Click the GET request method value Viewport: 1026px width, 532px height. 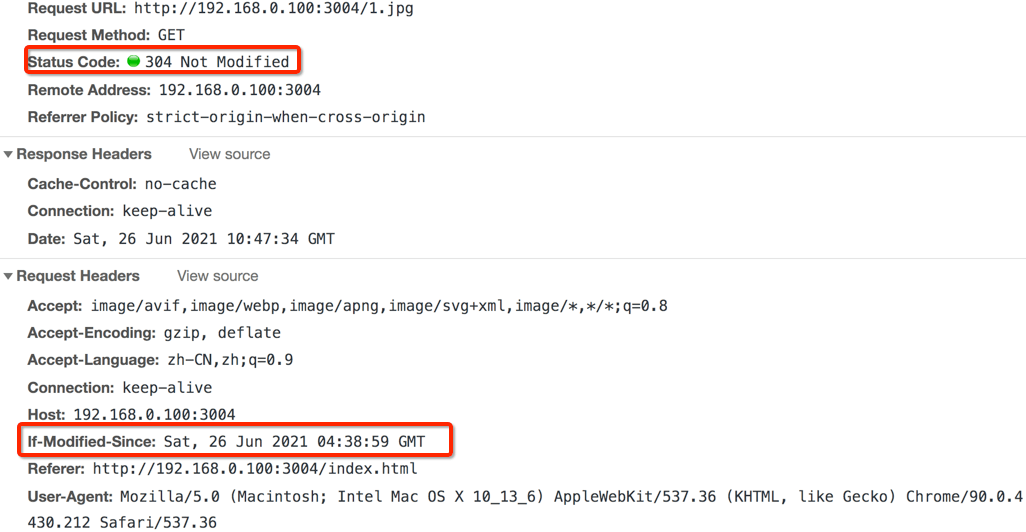[171, 36]
